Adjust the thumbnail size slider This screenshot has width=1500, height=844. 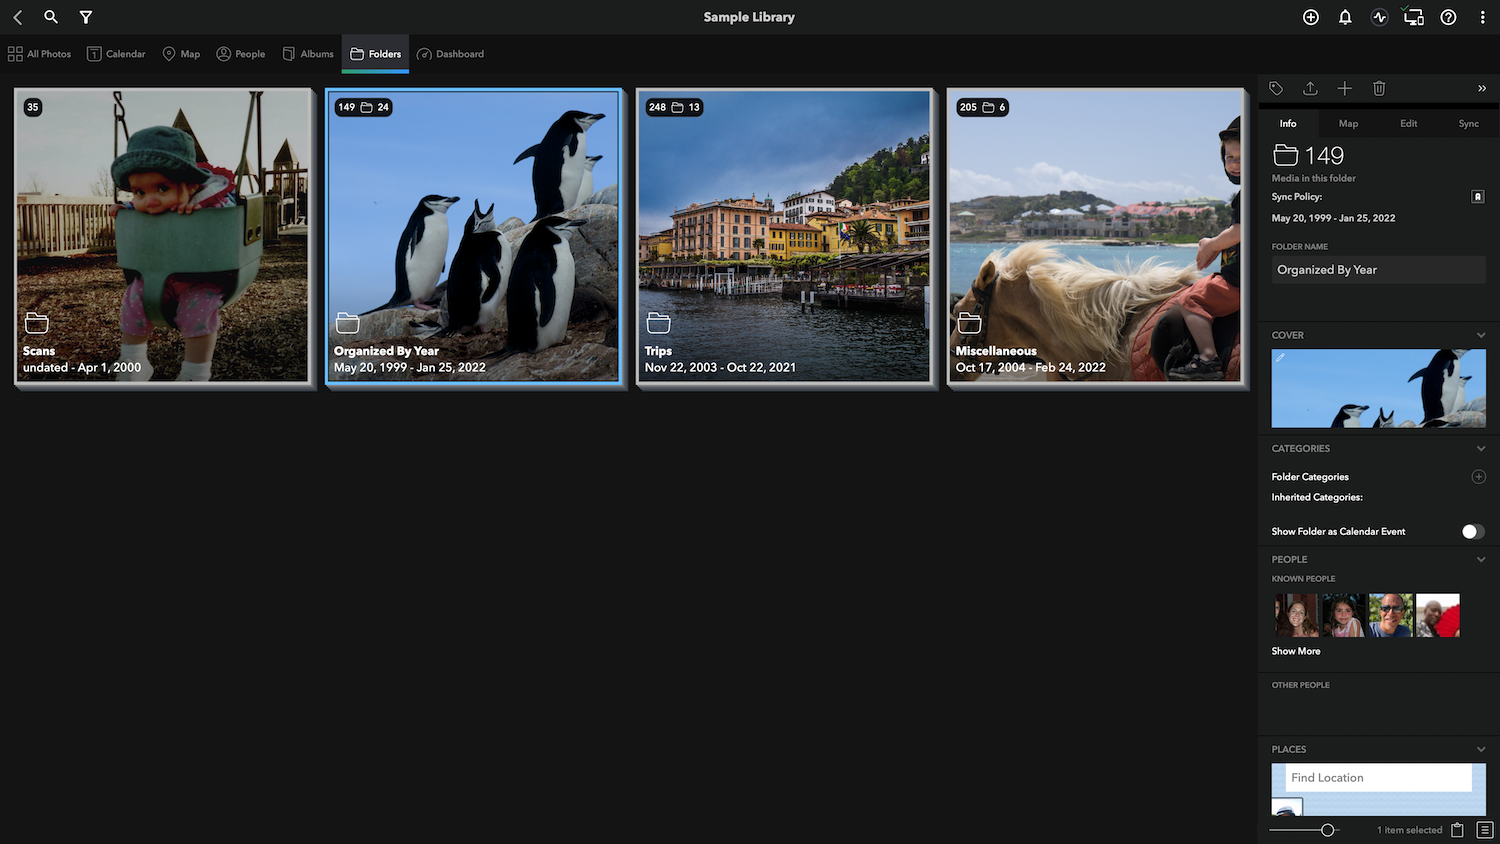1327,830
